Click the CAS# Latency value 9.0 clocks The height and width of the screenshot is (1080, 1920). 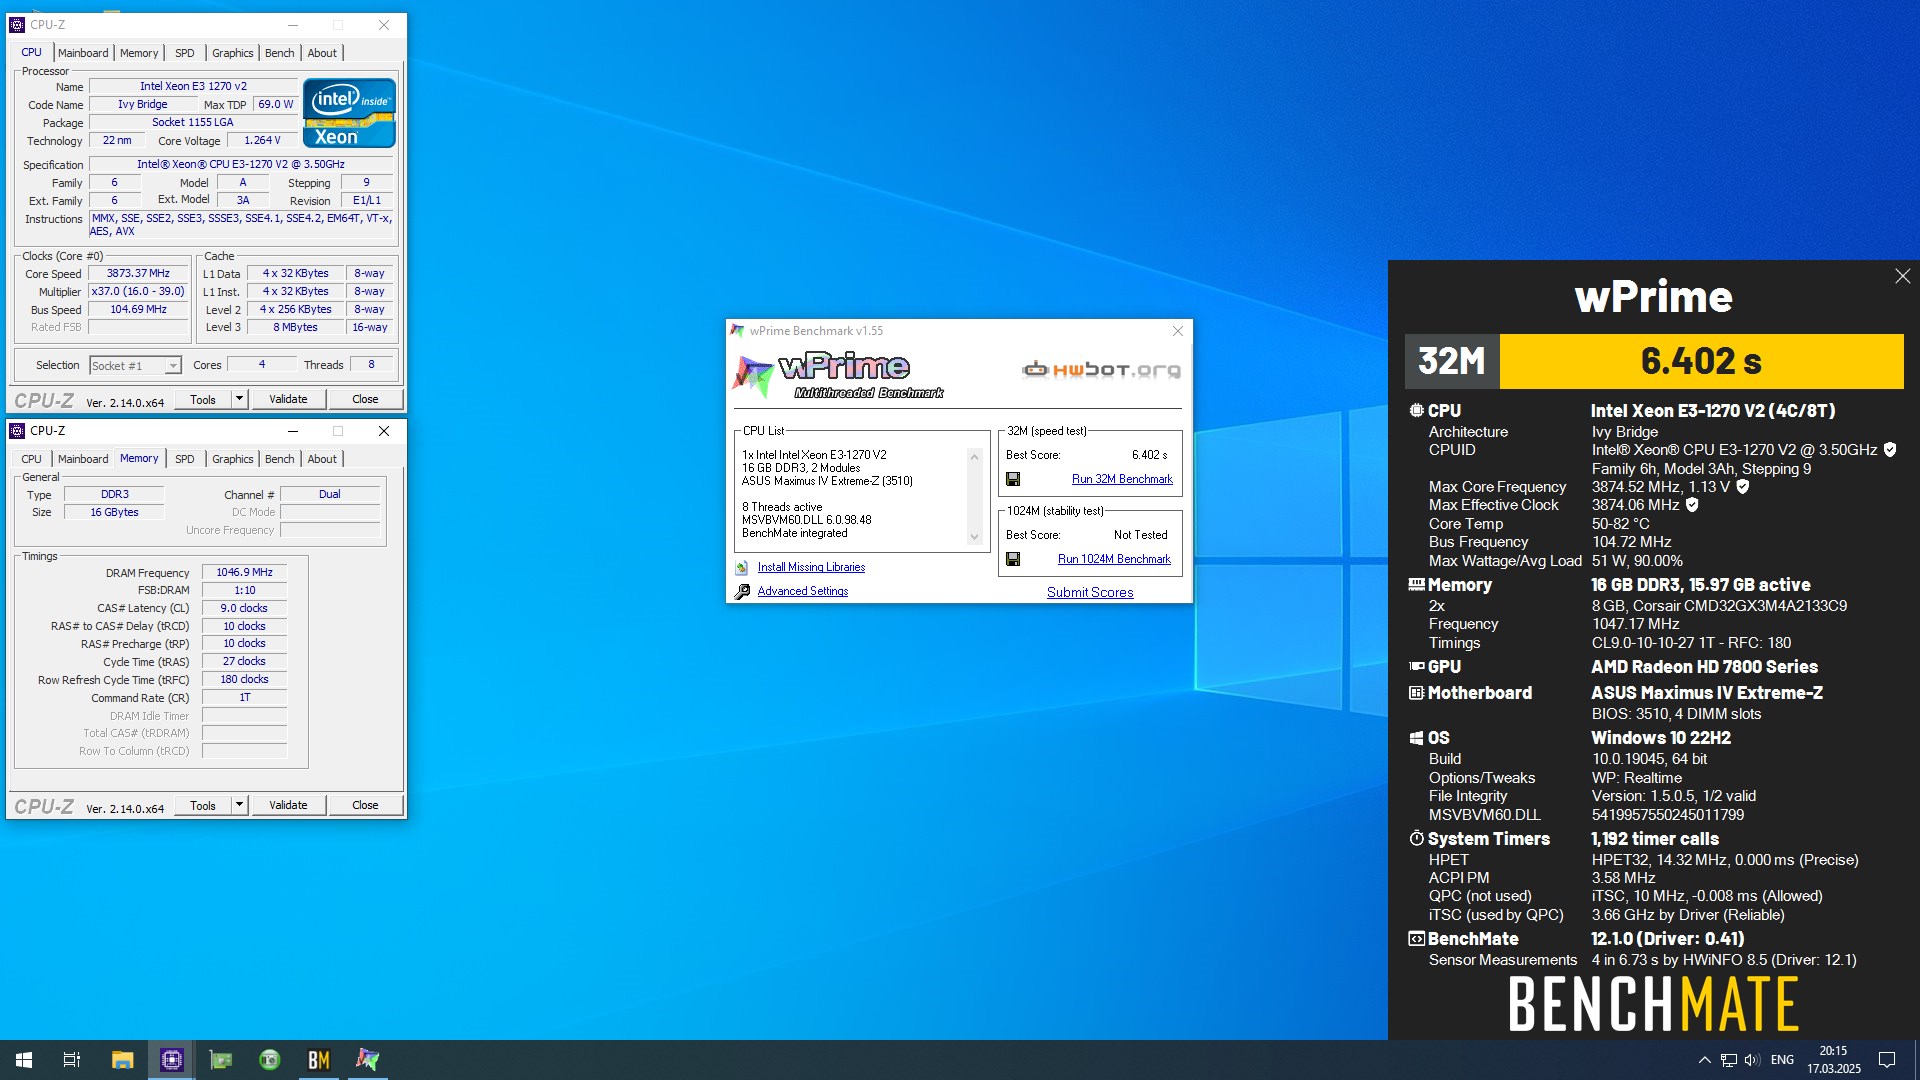[x=244, y=608]
